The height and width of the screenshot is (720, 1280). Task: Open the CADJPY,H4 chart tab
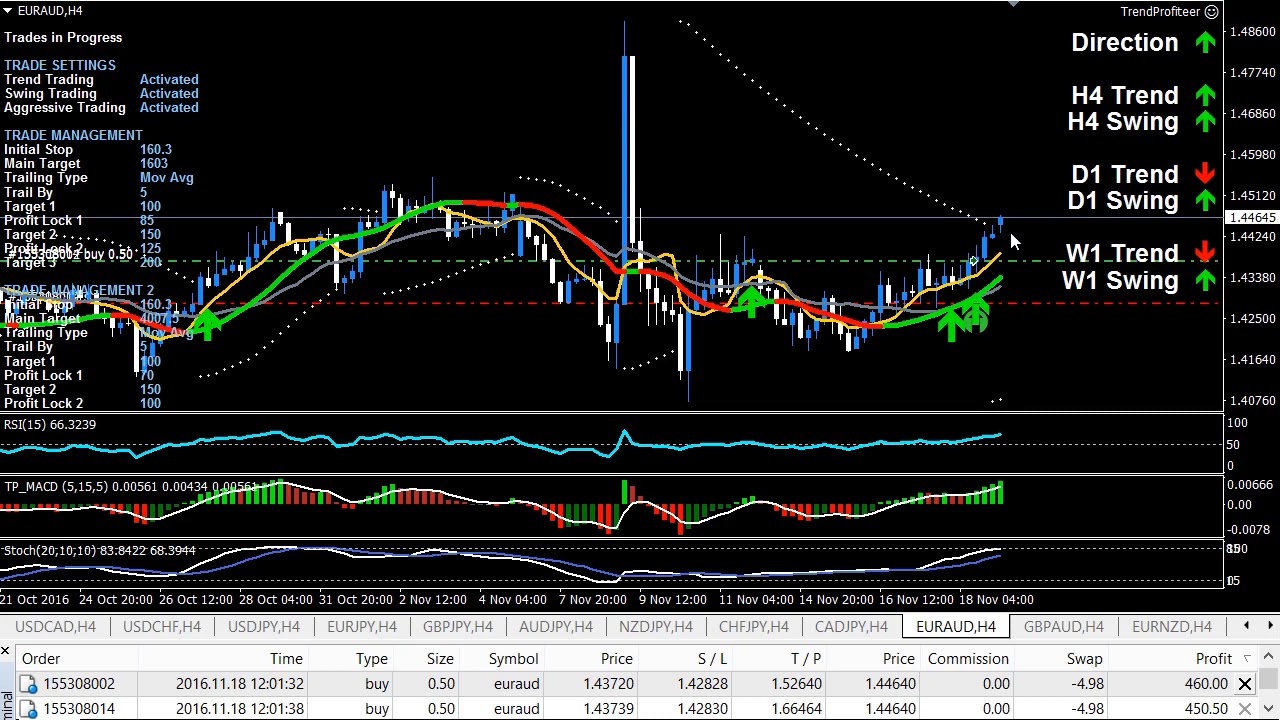[x=851, y=627]
